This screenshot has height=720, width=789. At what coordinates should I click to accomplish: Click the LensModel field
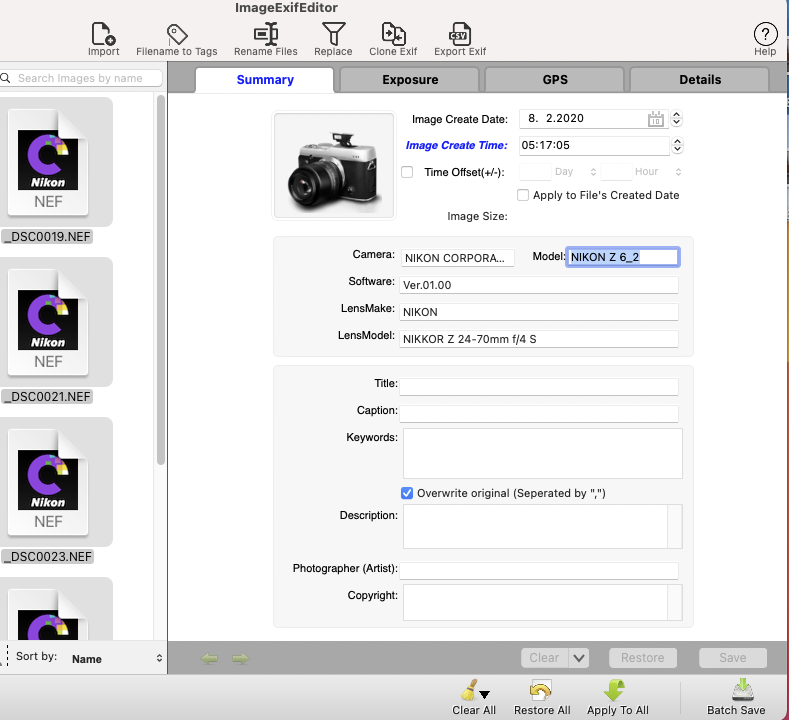[x=538, y=339]
